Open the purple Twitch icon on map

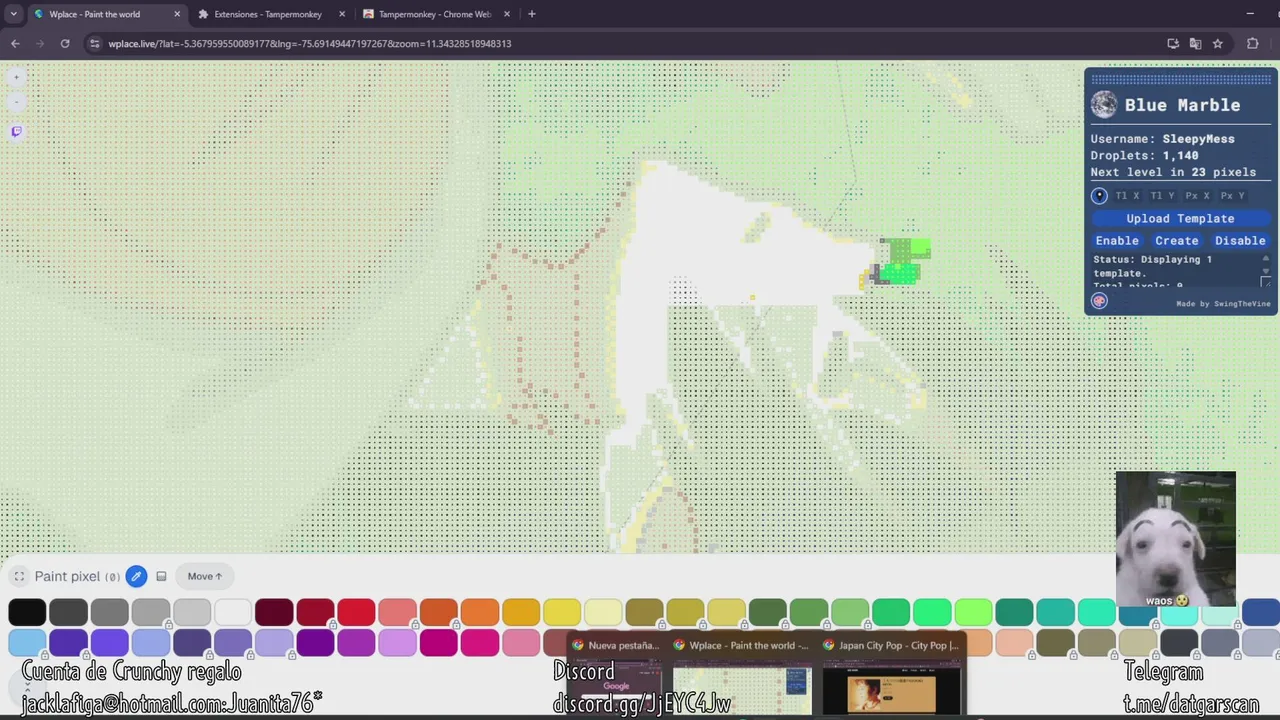click(x=16, y=131)
